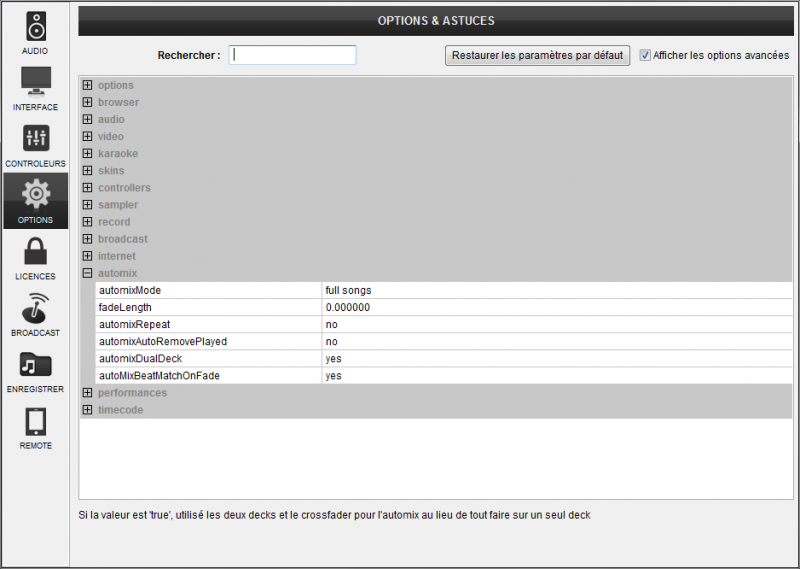Focus the Rechercher search field

292,56
